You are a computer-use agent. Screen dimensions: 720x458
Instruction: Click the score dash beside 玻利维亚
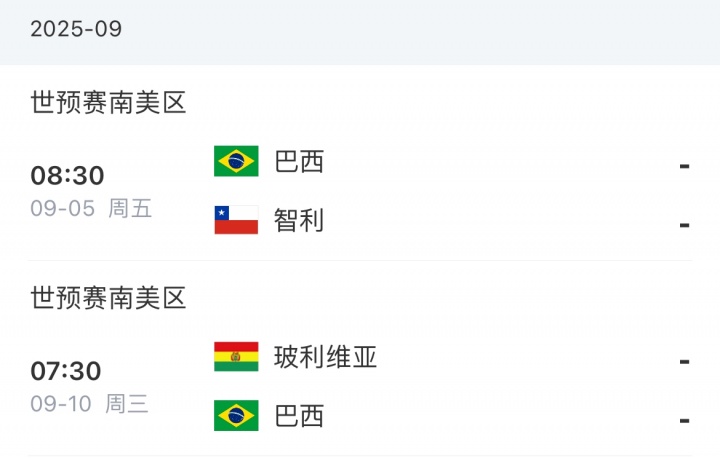coord(684,361)
